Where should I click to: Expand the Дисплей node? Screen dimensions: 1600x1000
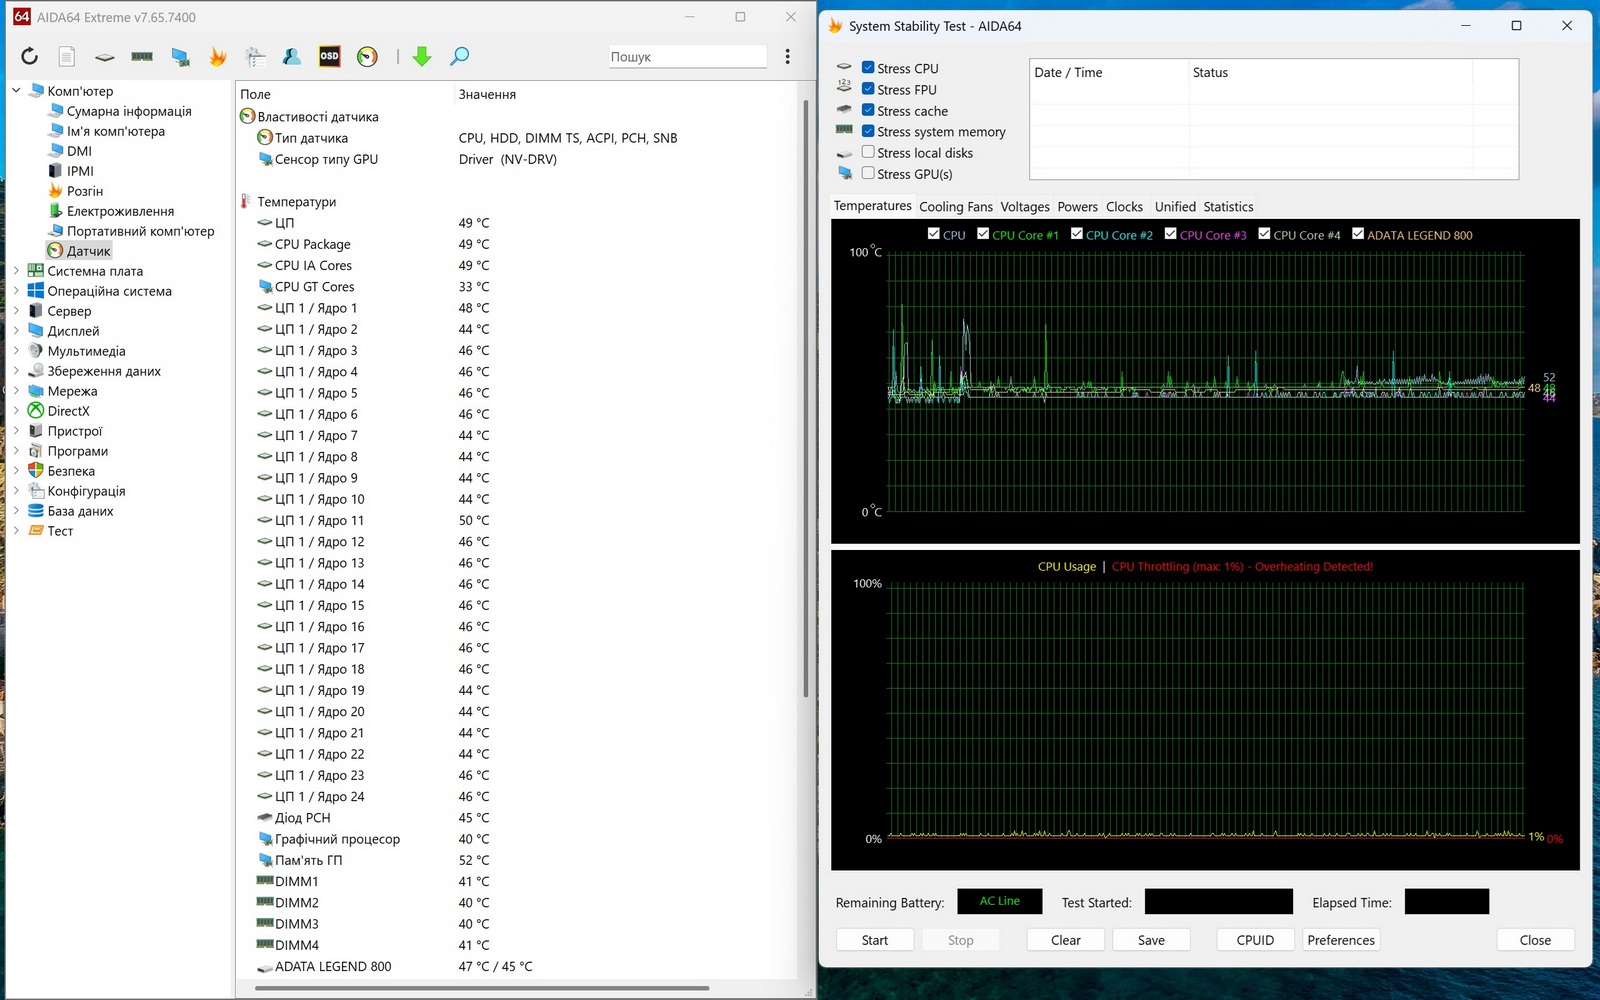click(16, 331)
